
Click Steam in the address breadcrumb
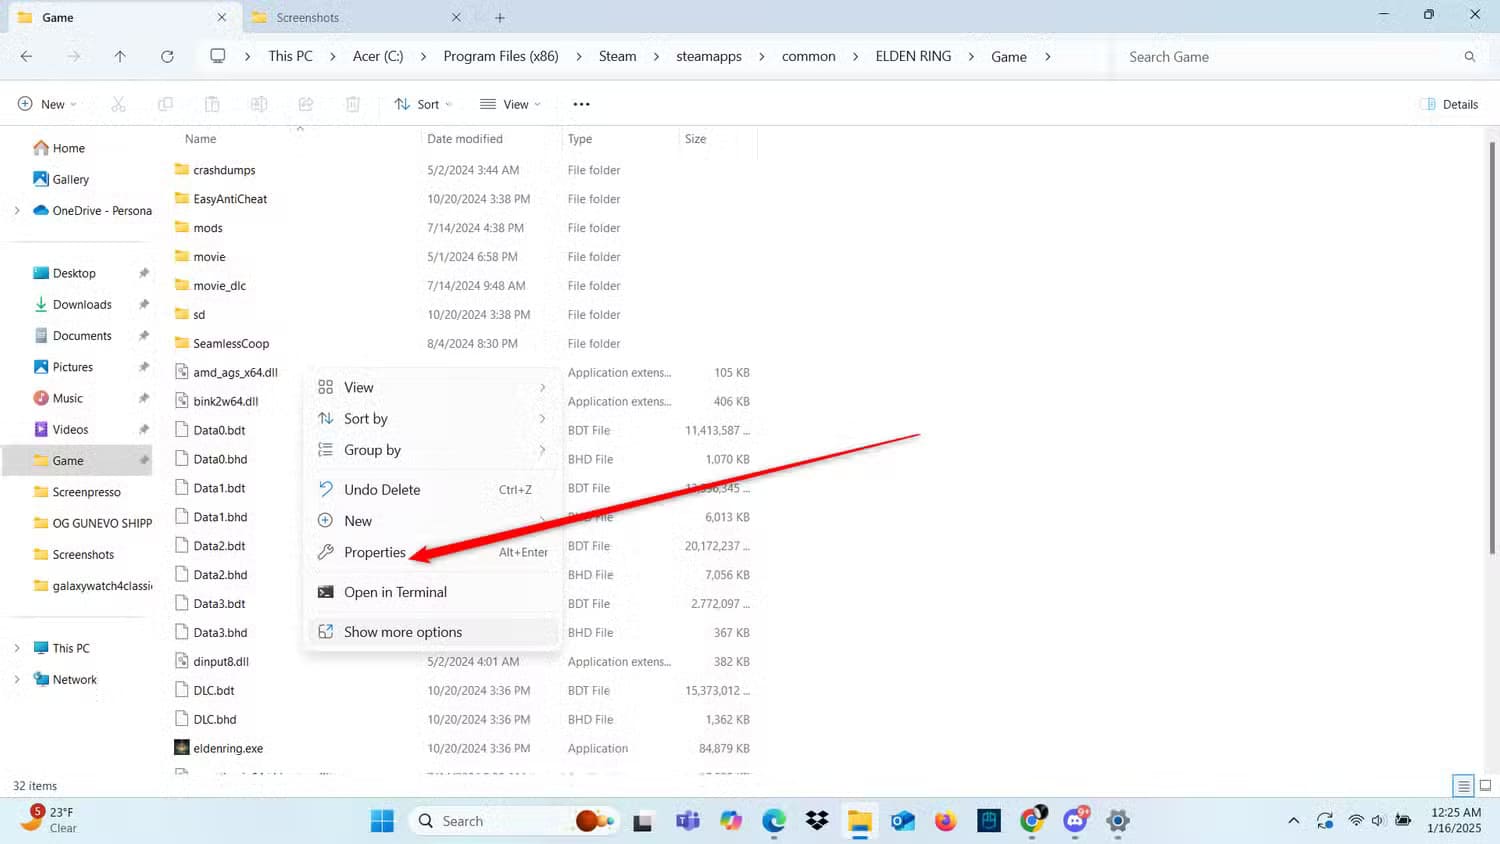617,57
